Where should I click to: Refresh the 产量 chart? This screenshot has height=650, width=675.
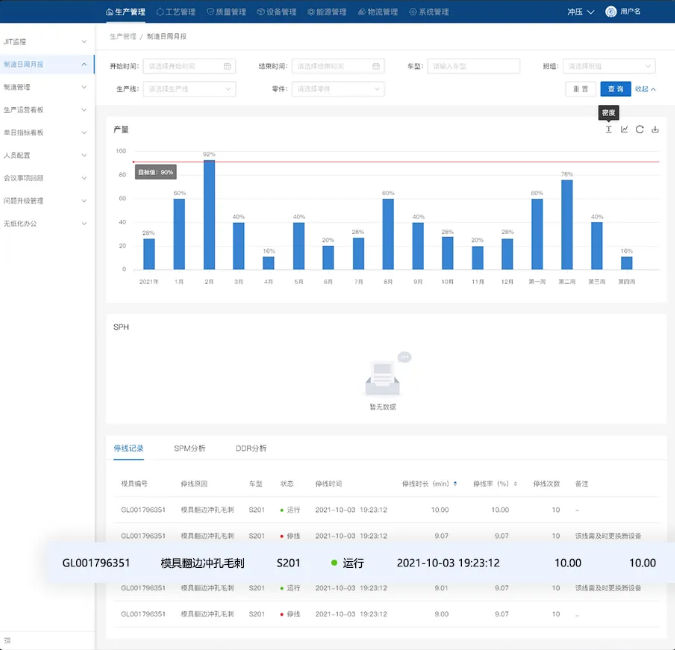pyautogui.click(x=639, y=129)
